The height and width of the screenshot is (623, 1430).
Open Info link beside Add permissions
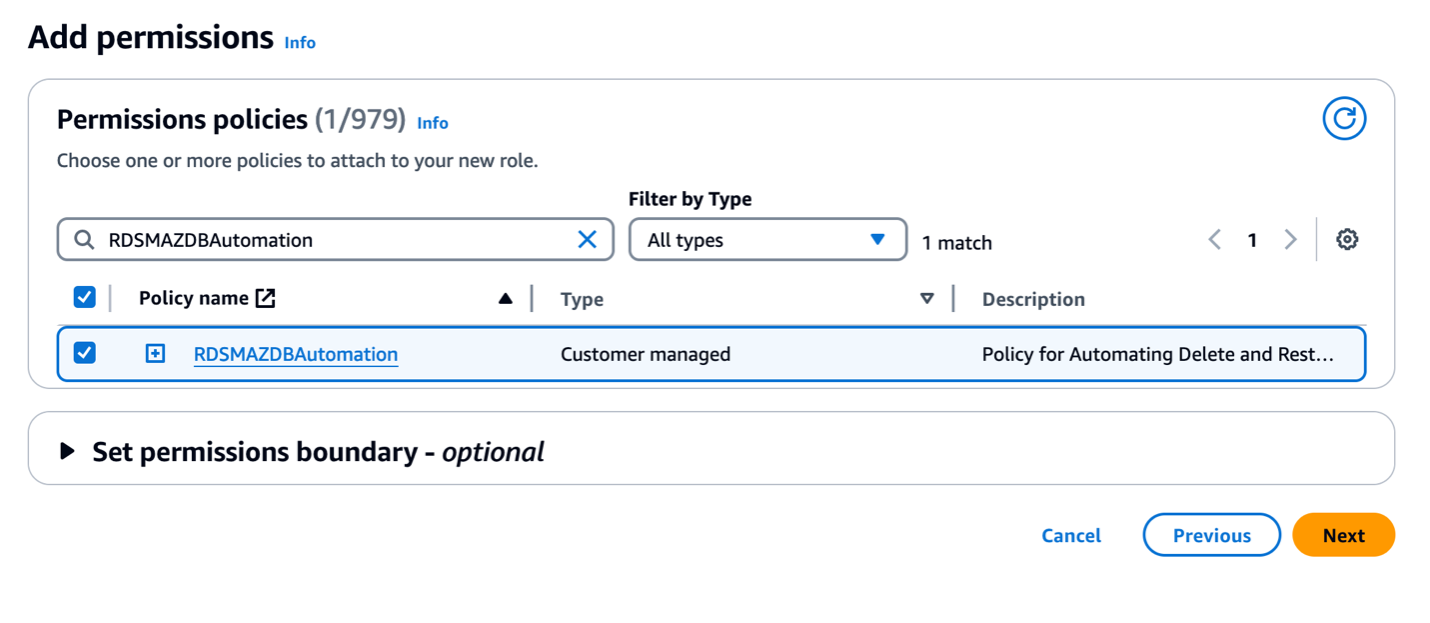300,42
